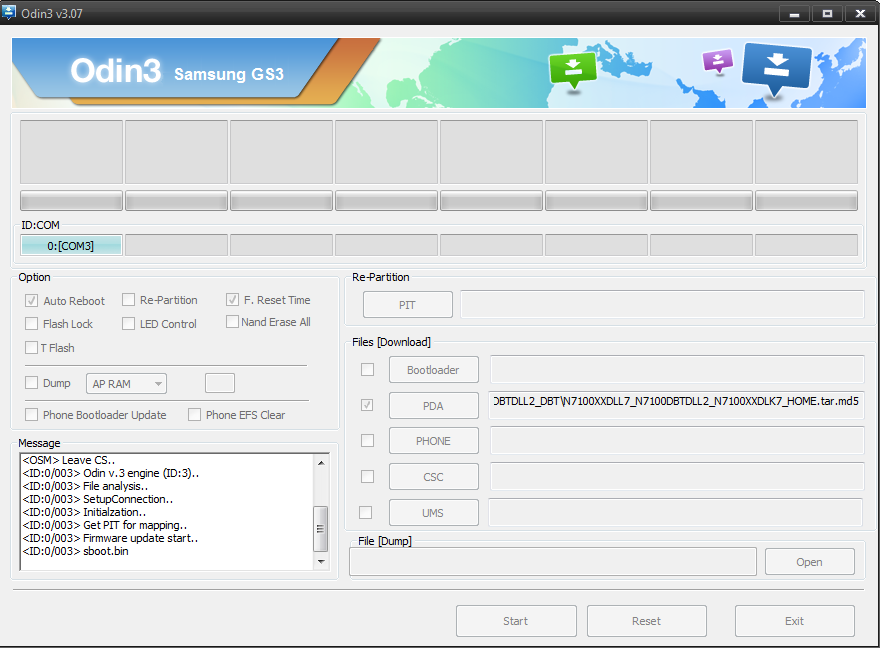Click 'SetupConnection..' log line
The image size is (880, 648).
coord(98,499)
